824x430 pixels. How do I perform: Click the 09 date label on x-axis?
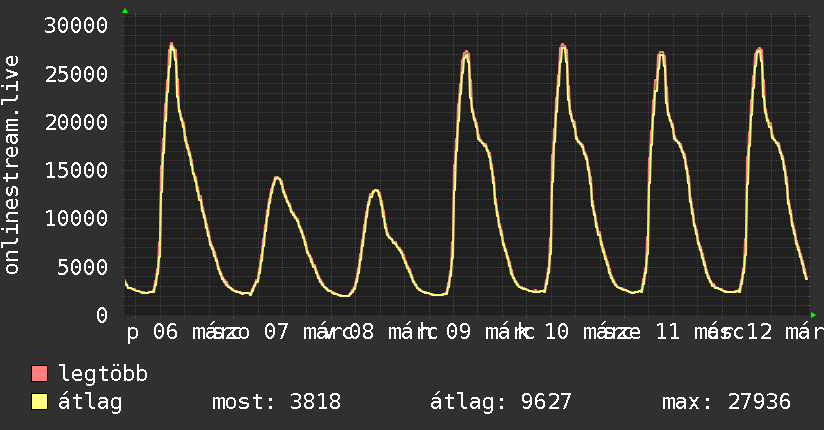click(x=458, y=332)
